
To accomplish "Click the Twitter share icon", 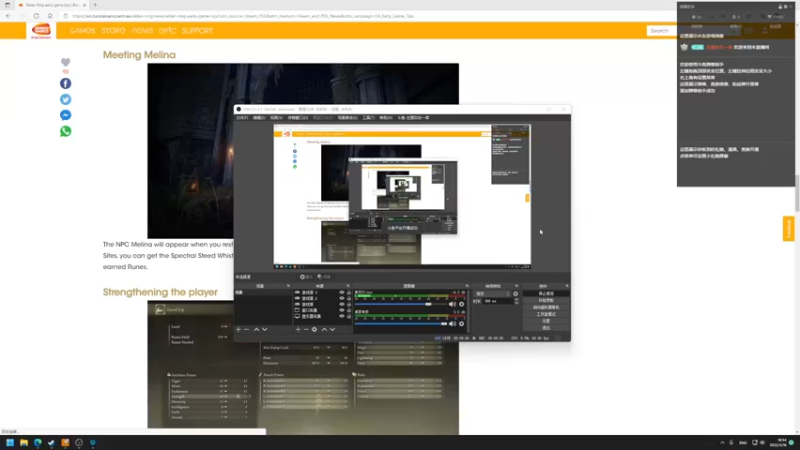I will (x=65, y=99).
